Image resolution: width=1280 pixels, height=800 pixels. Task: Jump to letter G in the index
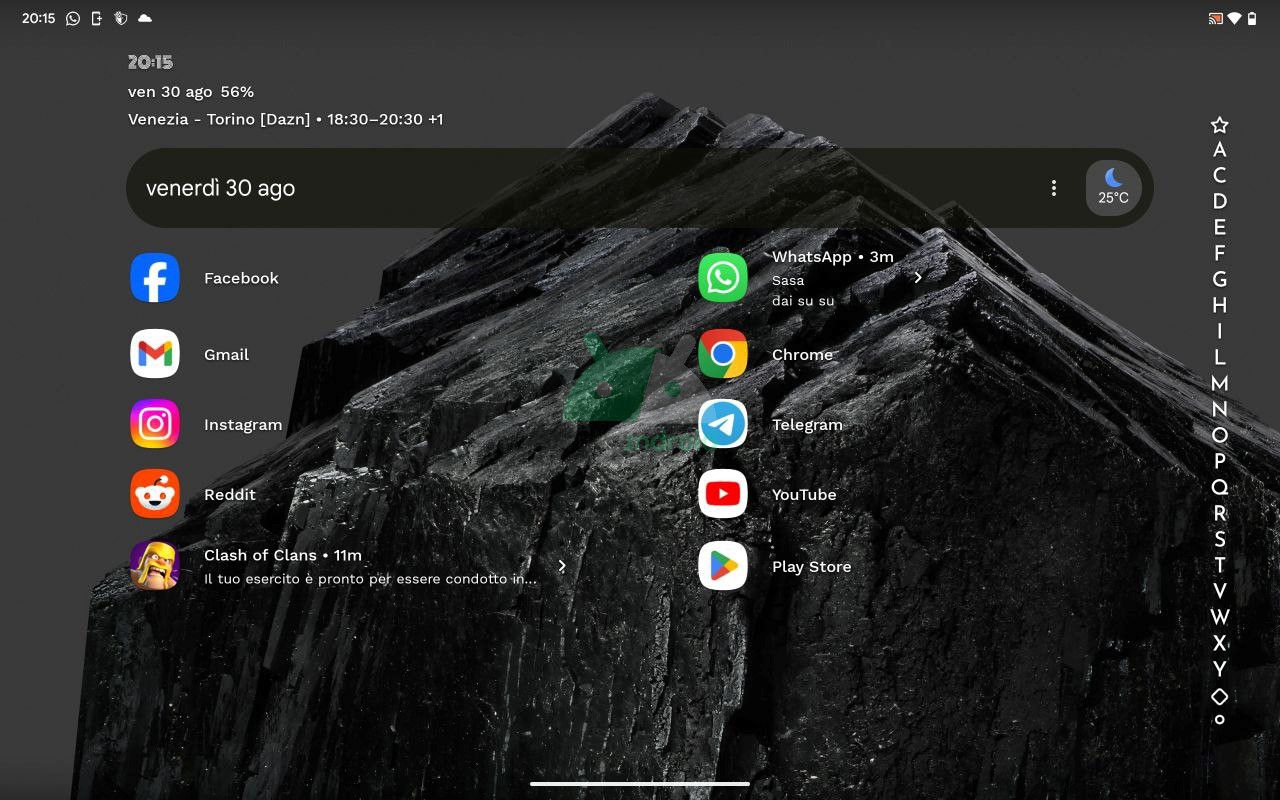point(1219,279)
